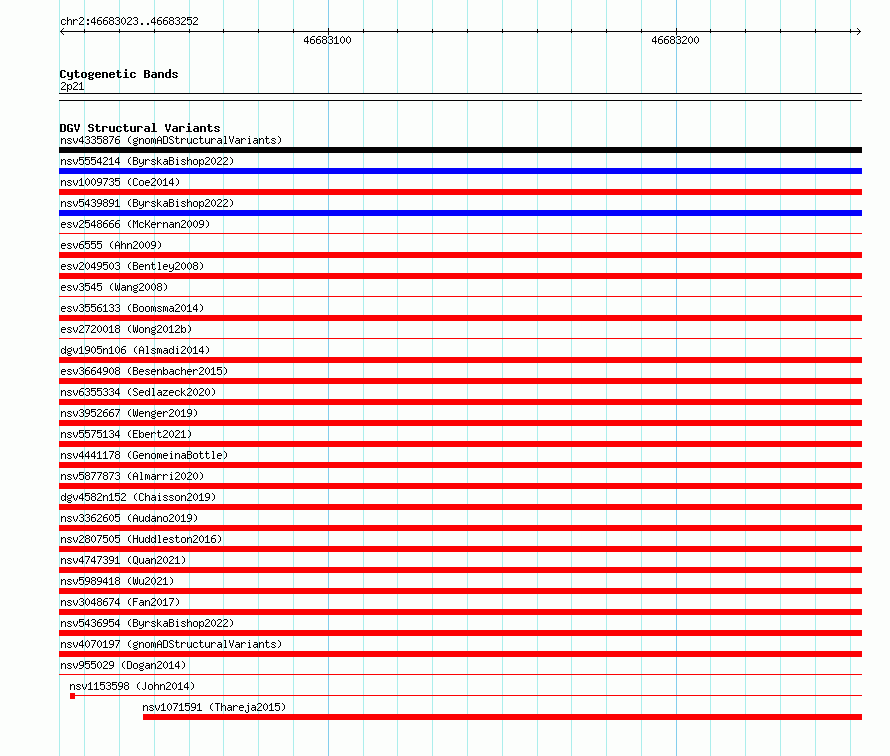Screen dimensions: 890x756
Task: Select esv2049503 Bentley2008 label
Action: 132,266
